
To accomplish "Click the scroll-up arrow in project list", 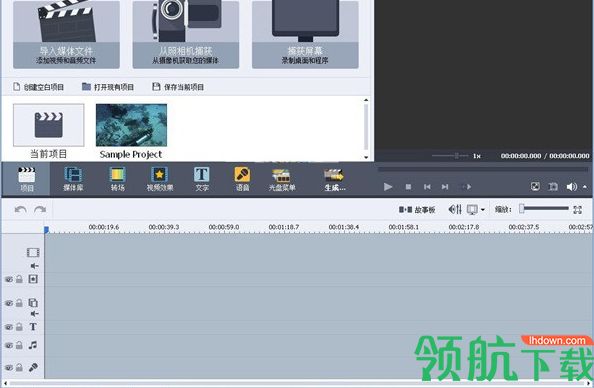I will coord(366,100).
